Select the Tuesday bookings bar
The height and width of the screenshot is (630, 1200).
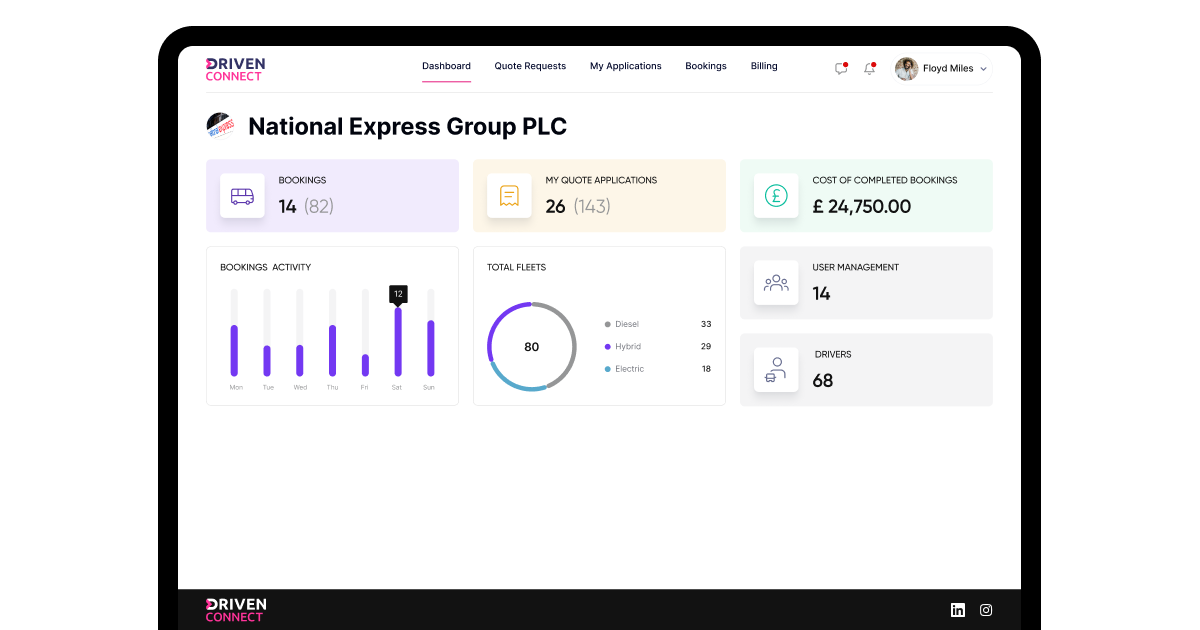[x=267, y=361]
